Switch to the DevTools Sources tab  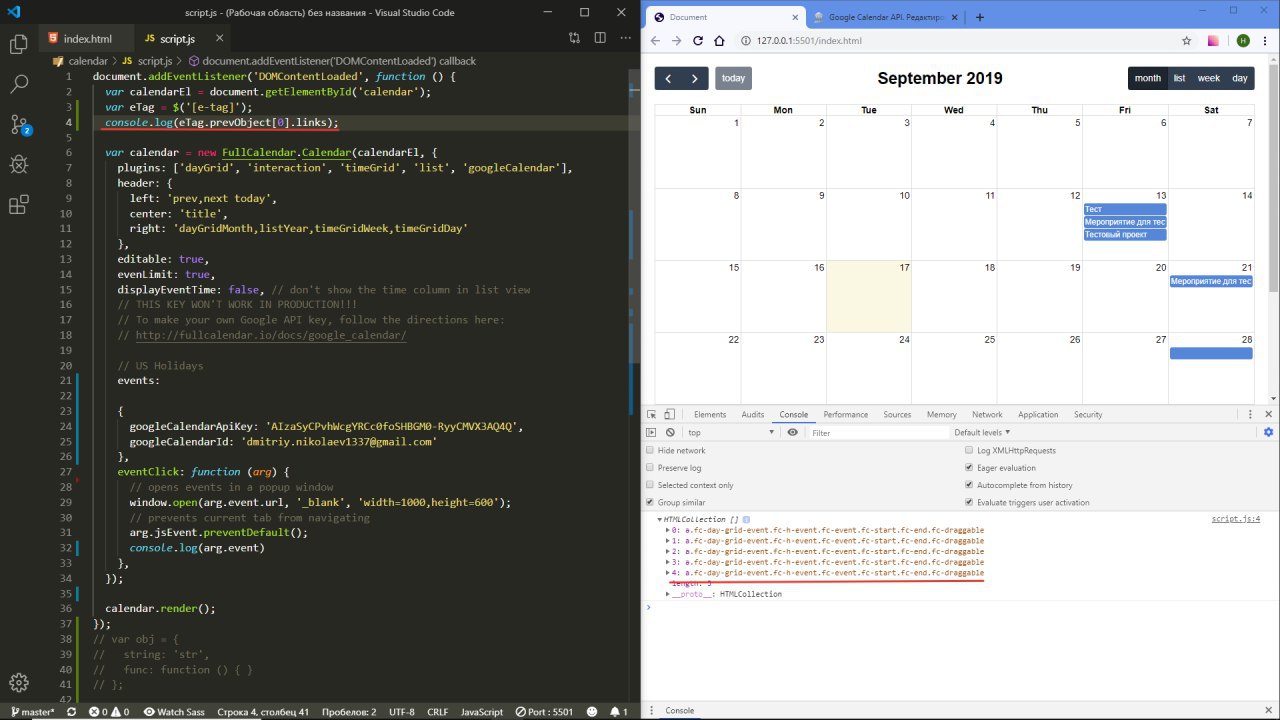click(x=897, y=414)
